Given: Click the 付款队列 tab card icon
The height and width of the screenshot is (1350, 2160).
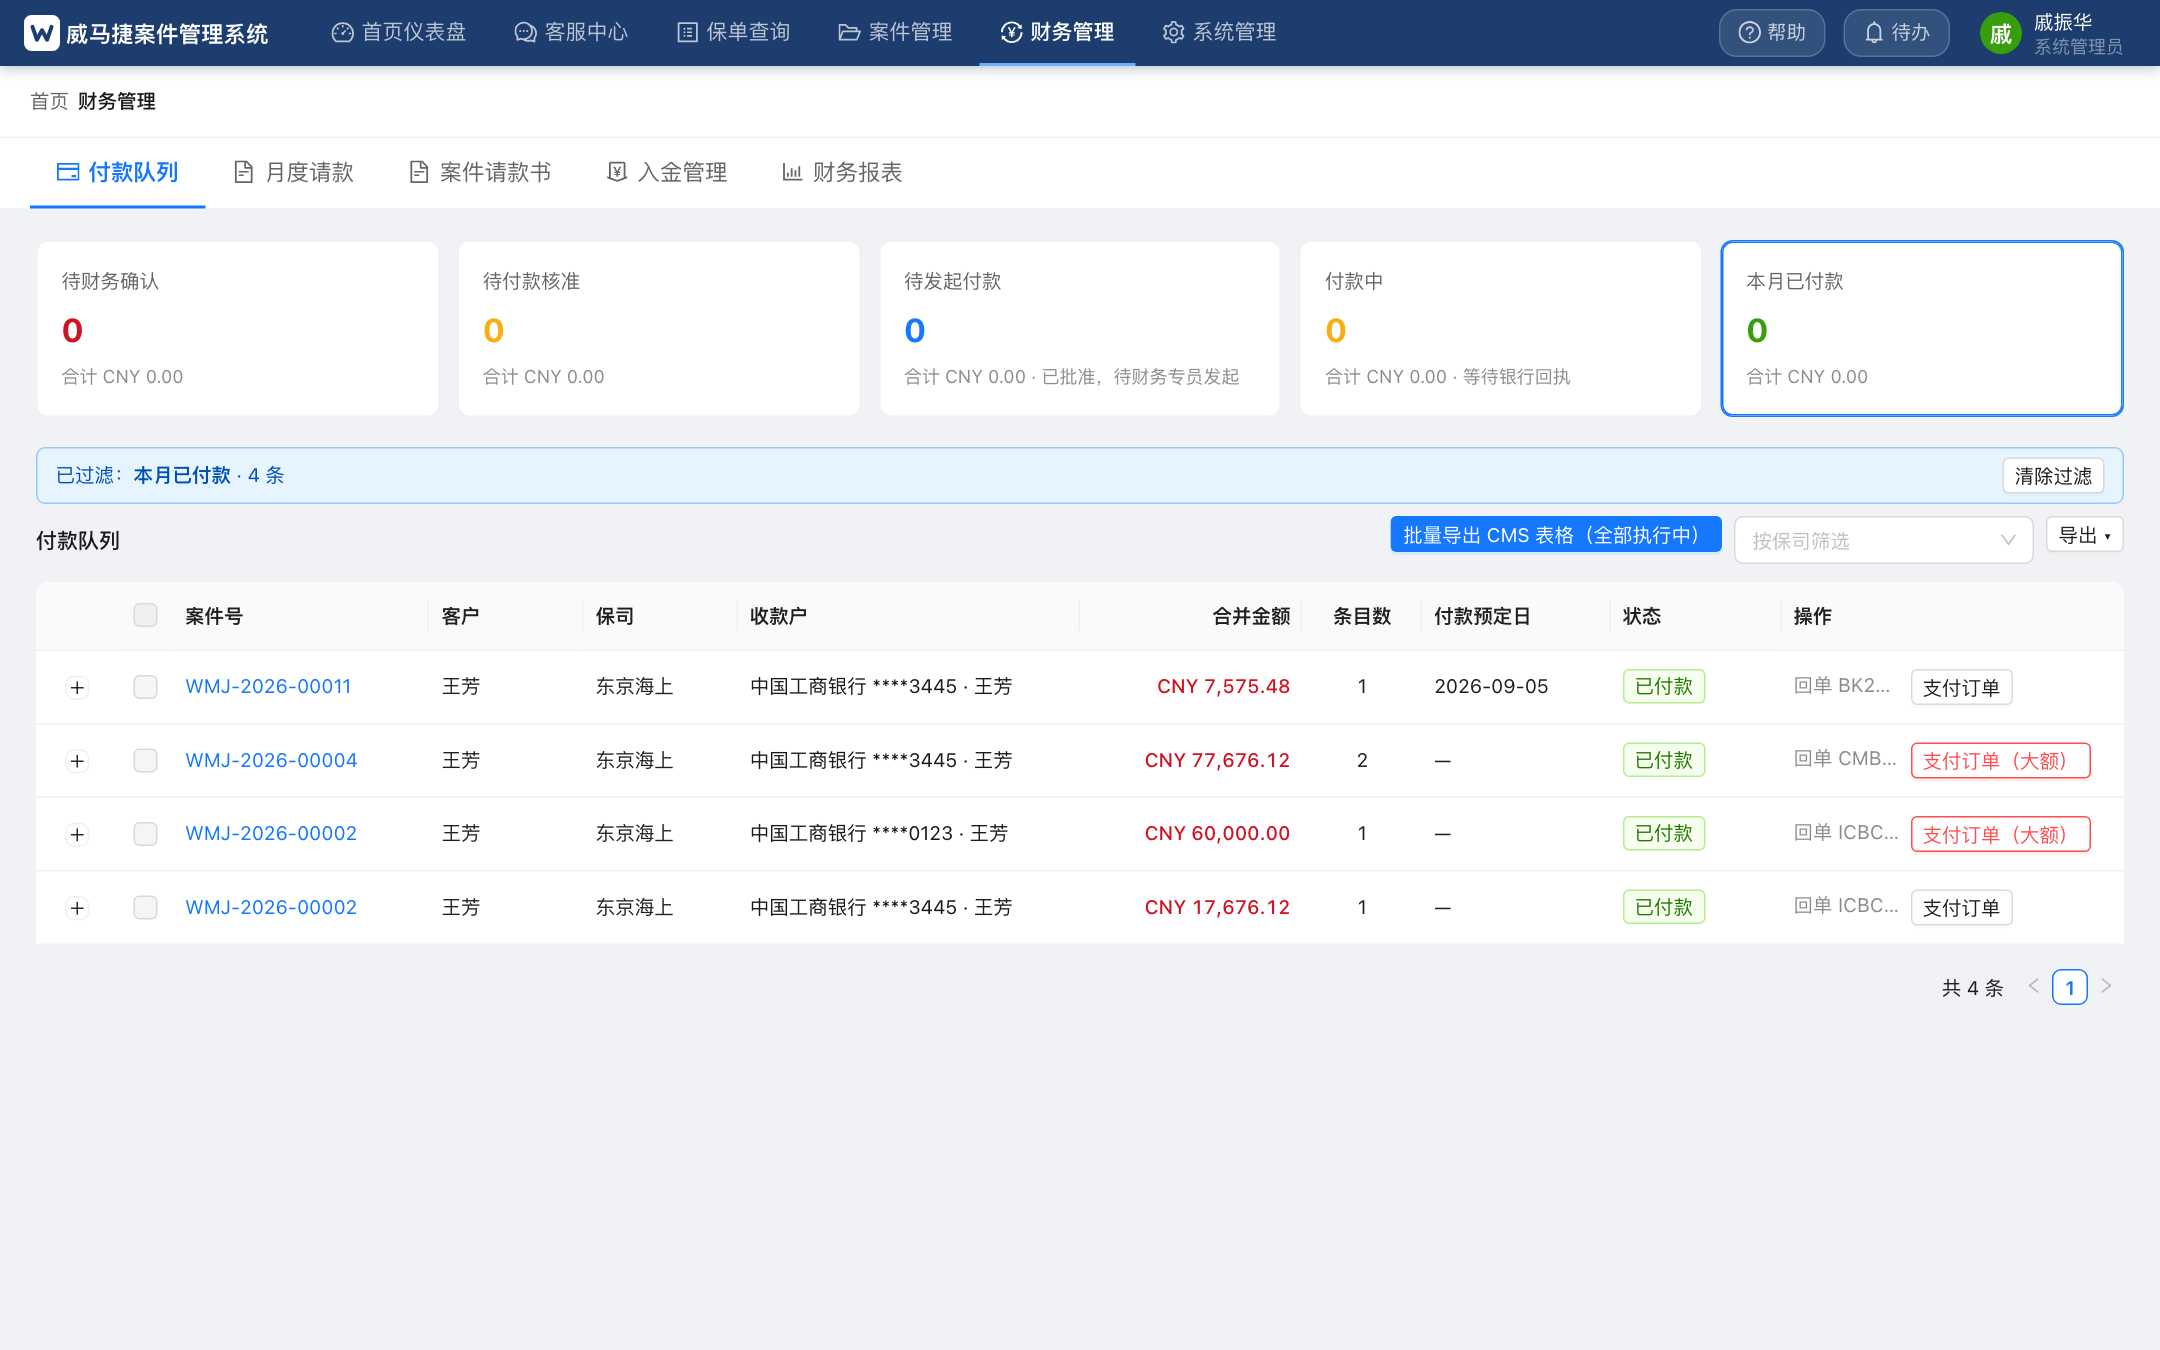Looking at the screenshot, I should [x=67, y=172].
